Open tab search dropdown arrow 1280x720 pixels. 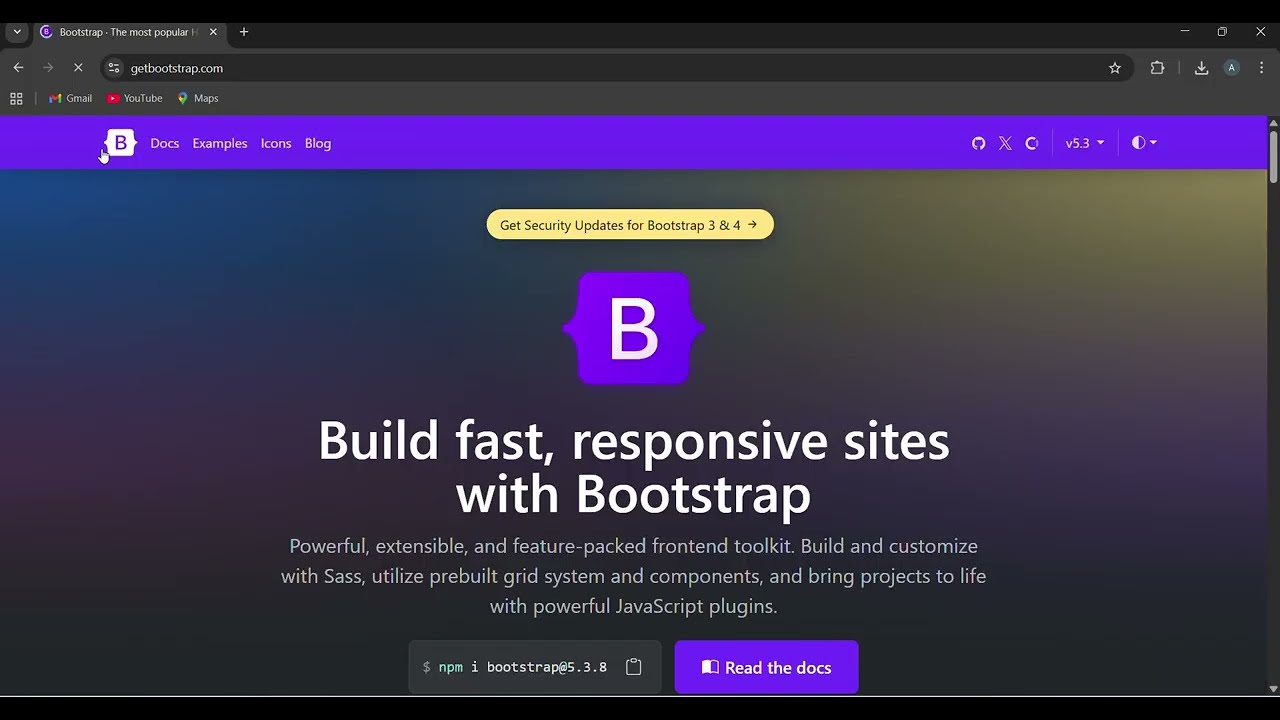point(17,32)
